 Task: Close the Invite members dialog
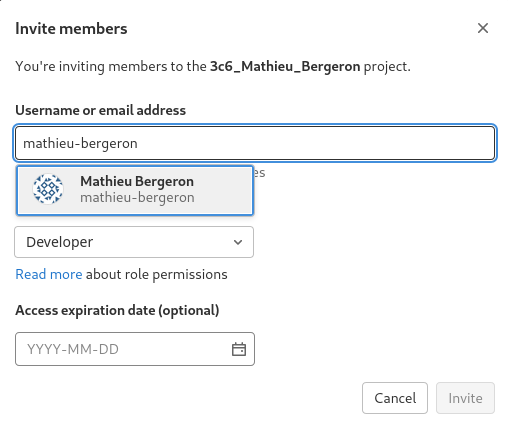[483, 28]
